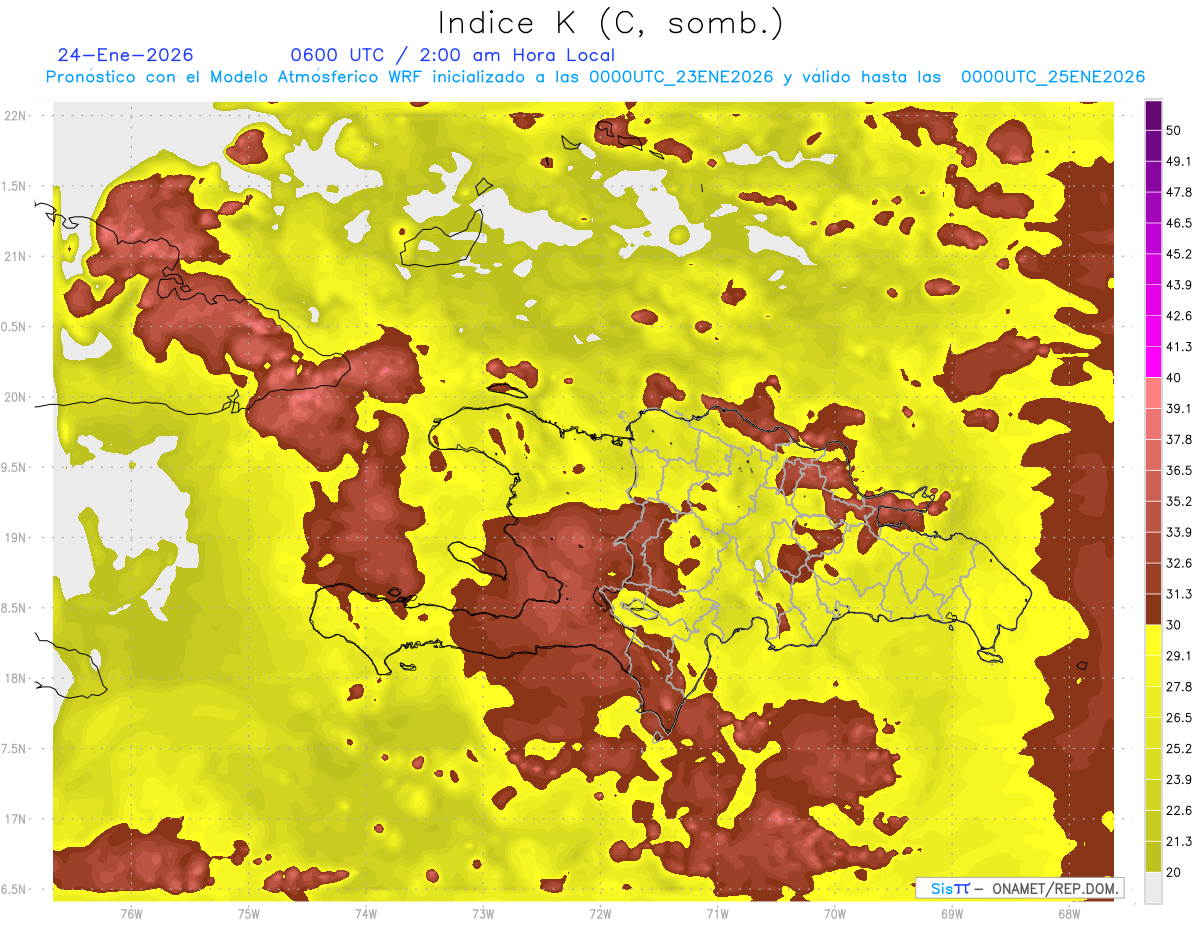Select the date text "24-Ene-2026"
The height and width of the screenshot is (927, 1200).
[126, 55]
